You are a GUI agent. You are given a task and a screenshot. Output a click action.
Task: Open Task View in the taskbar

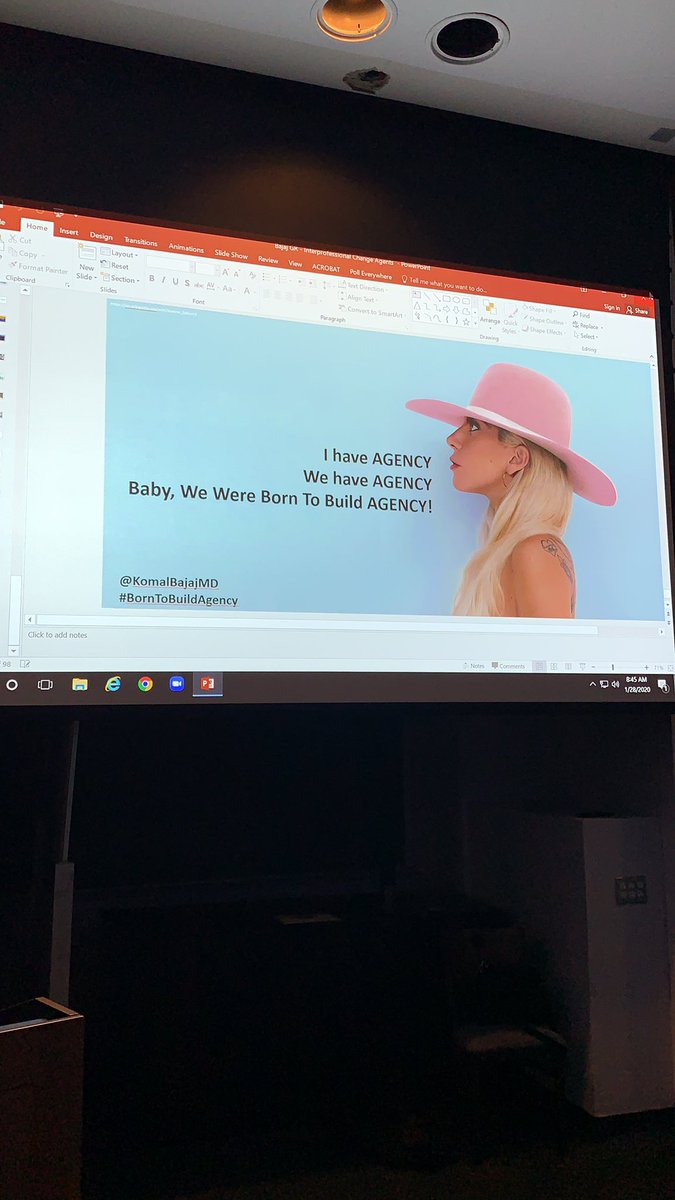coord(45,685)
